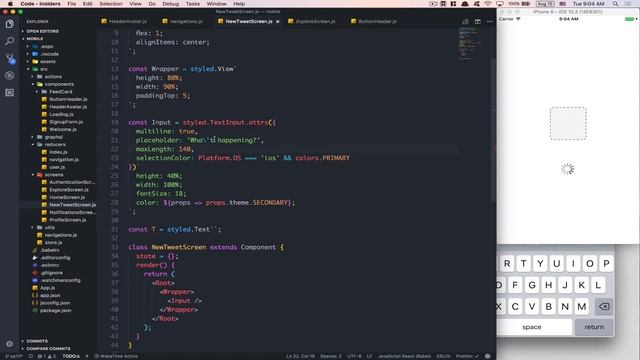
Task: Expand the assets folder
Action: coord(48,61)
